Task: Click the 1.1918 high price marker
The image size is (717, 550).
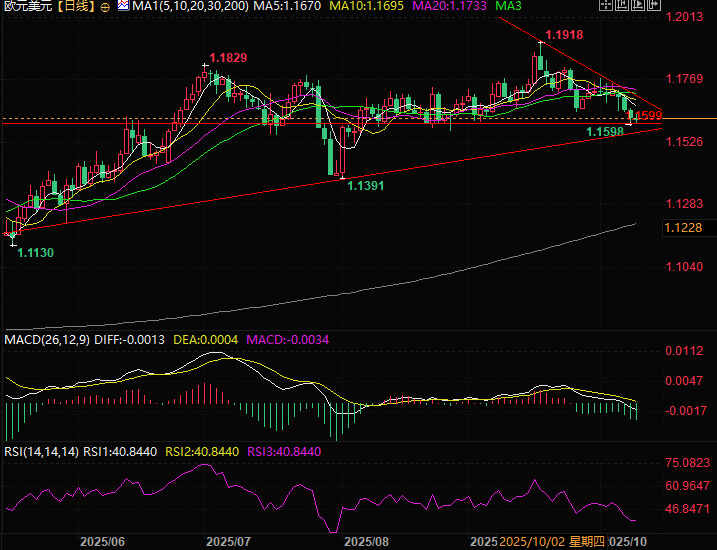Action: (564, 34)
